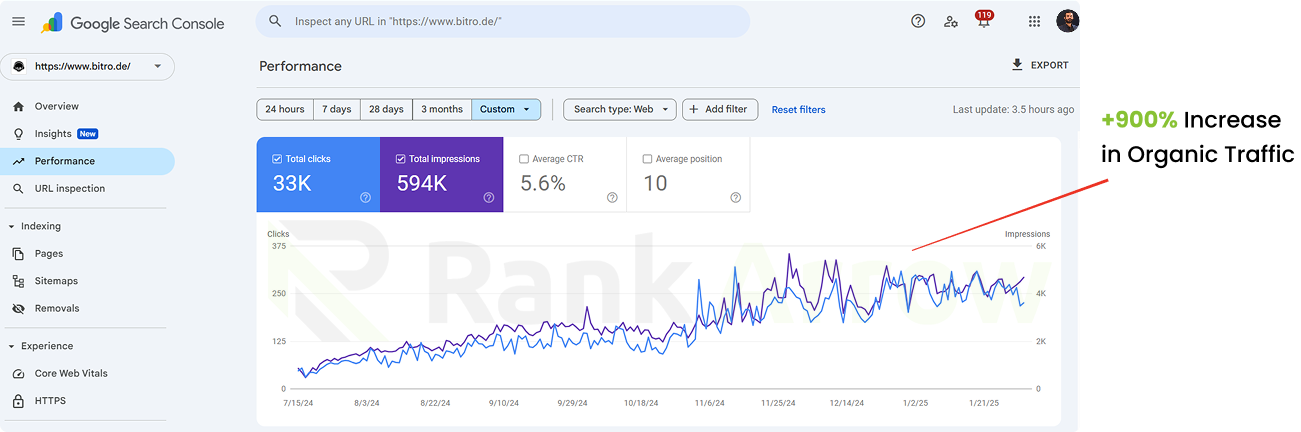Go to Sitemaps page
Image resolution: width=1301 pixels, height=432 pixels.
point(56,281)
